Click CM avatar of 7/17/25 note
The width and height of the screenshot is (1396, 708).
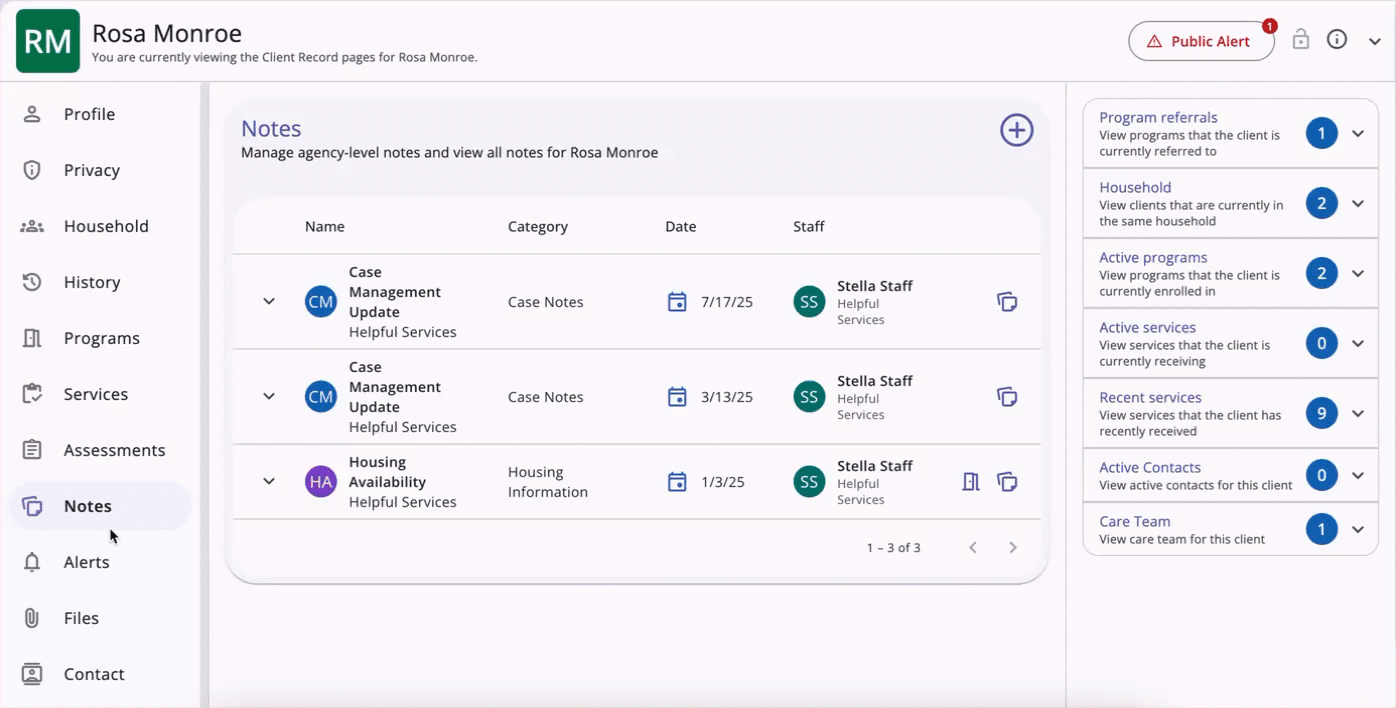pos(321,301)
